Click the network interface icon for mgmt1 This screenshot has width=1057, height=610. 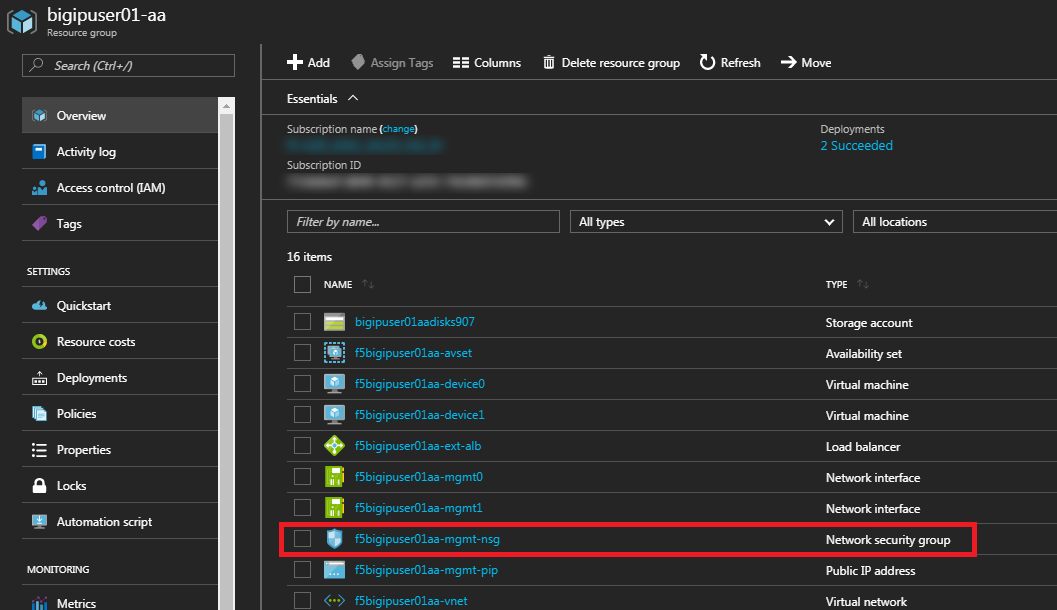[334, 508]
